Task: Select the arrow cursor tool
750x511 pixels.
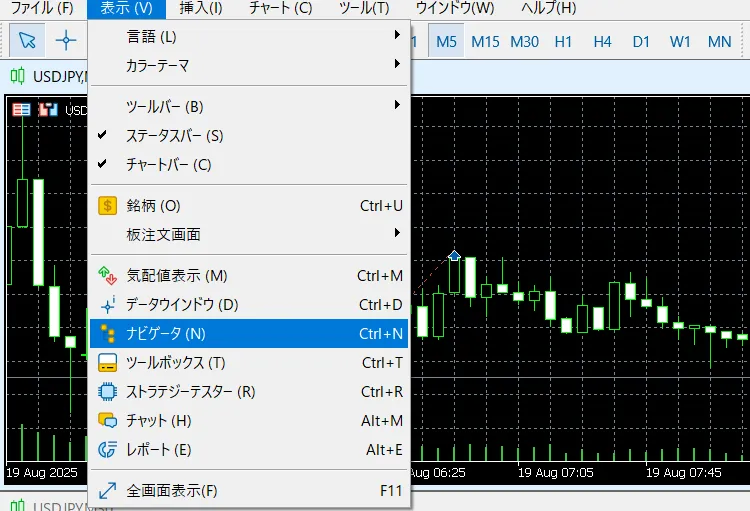Action: 27,40
